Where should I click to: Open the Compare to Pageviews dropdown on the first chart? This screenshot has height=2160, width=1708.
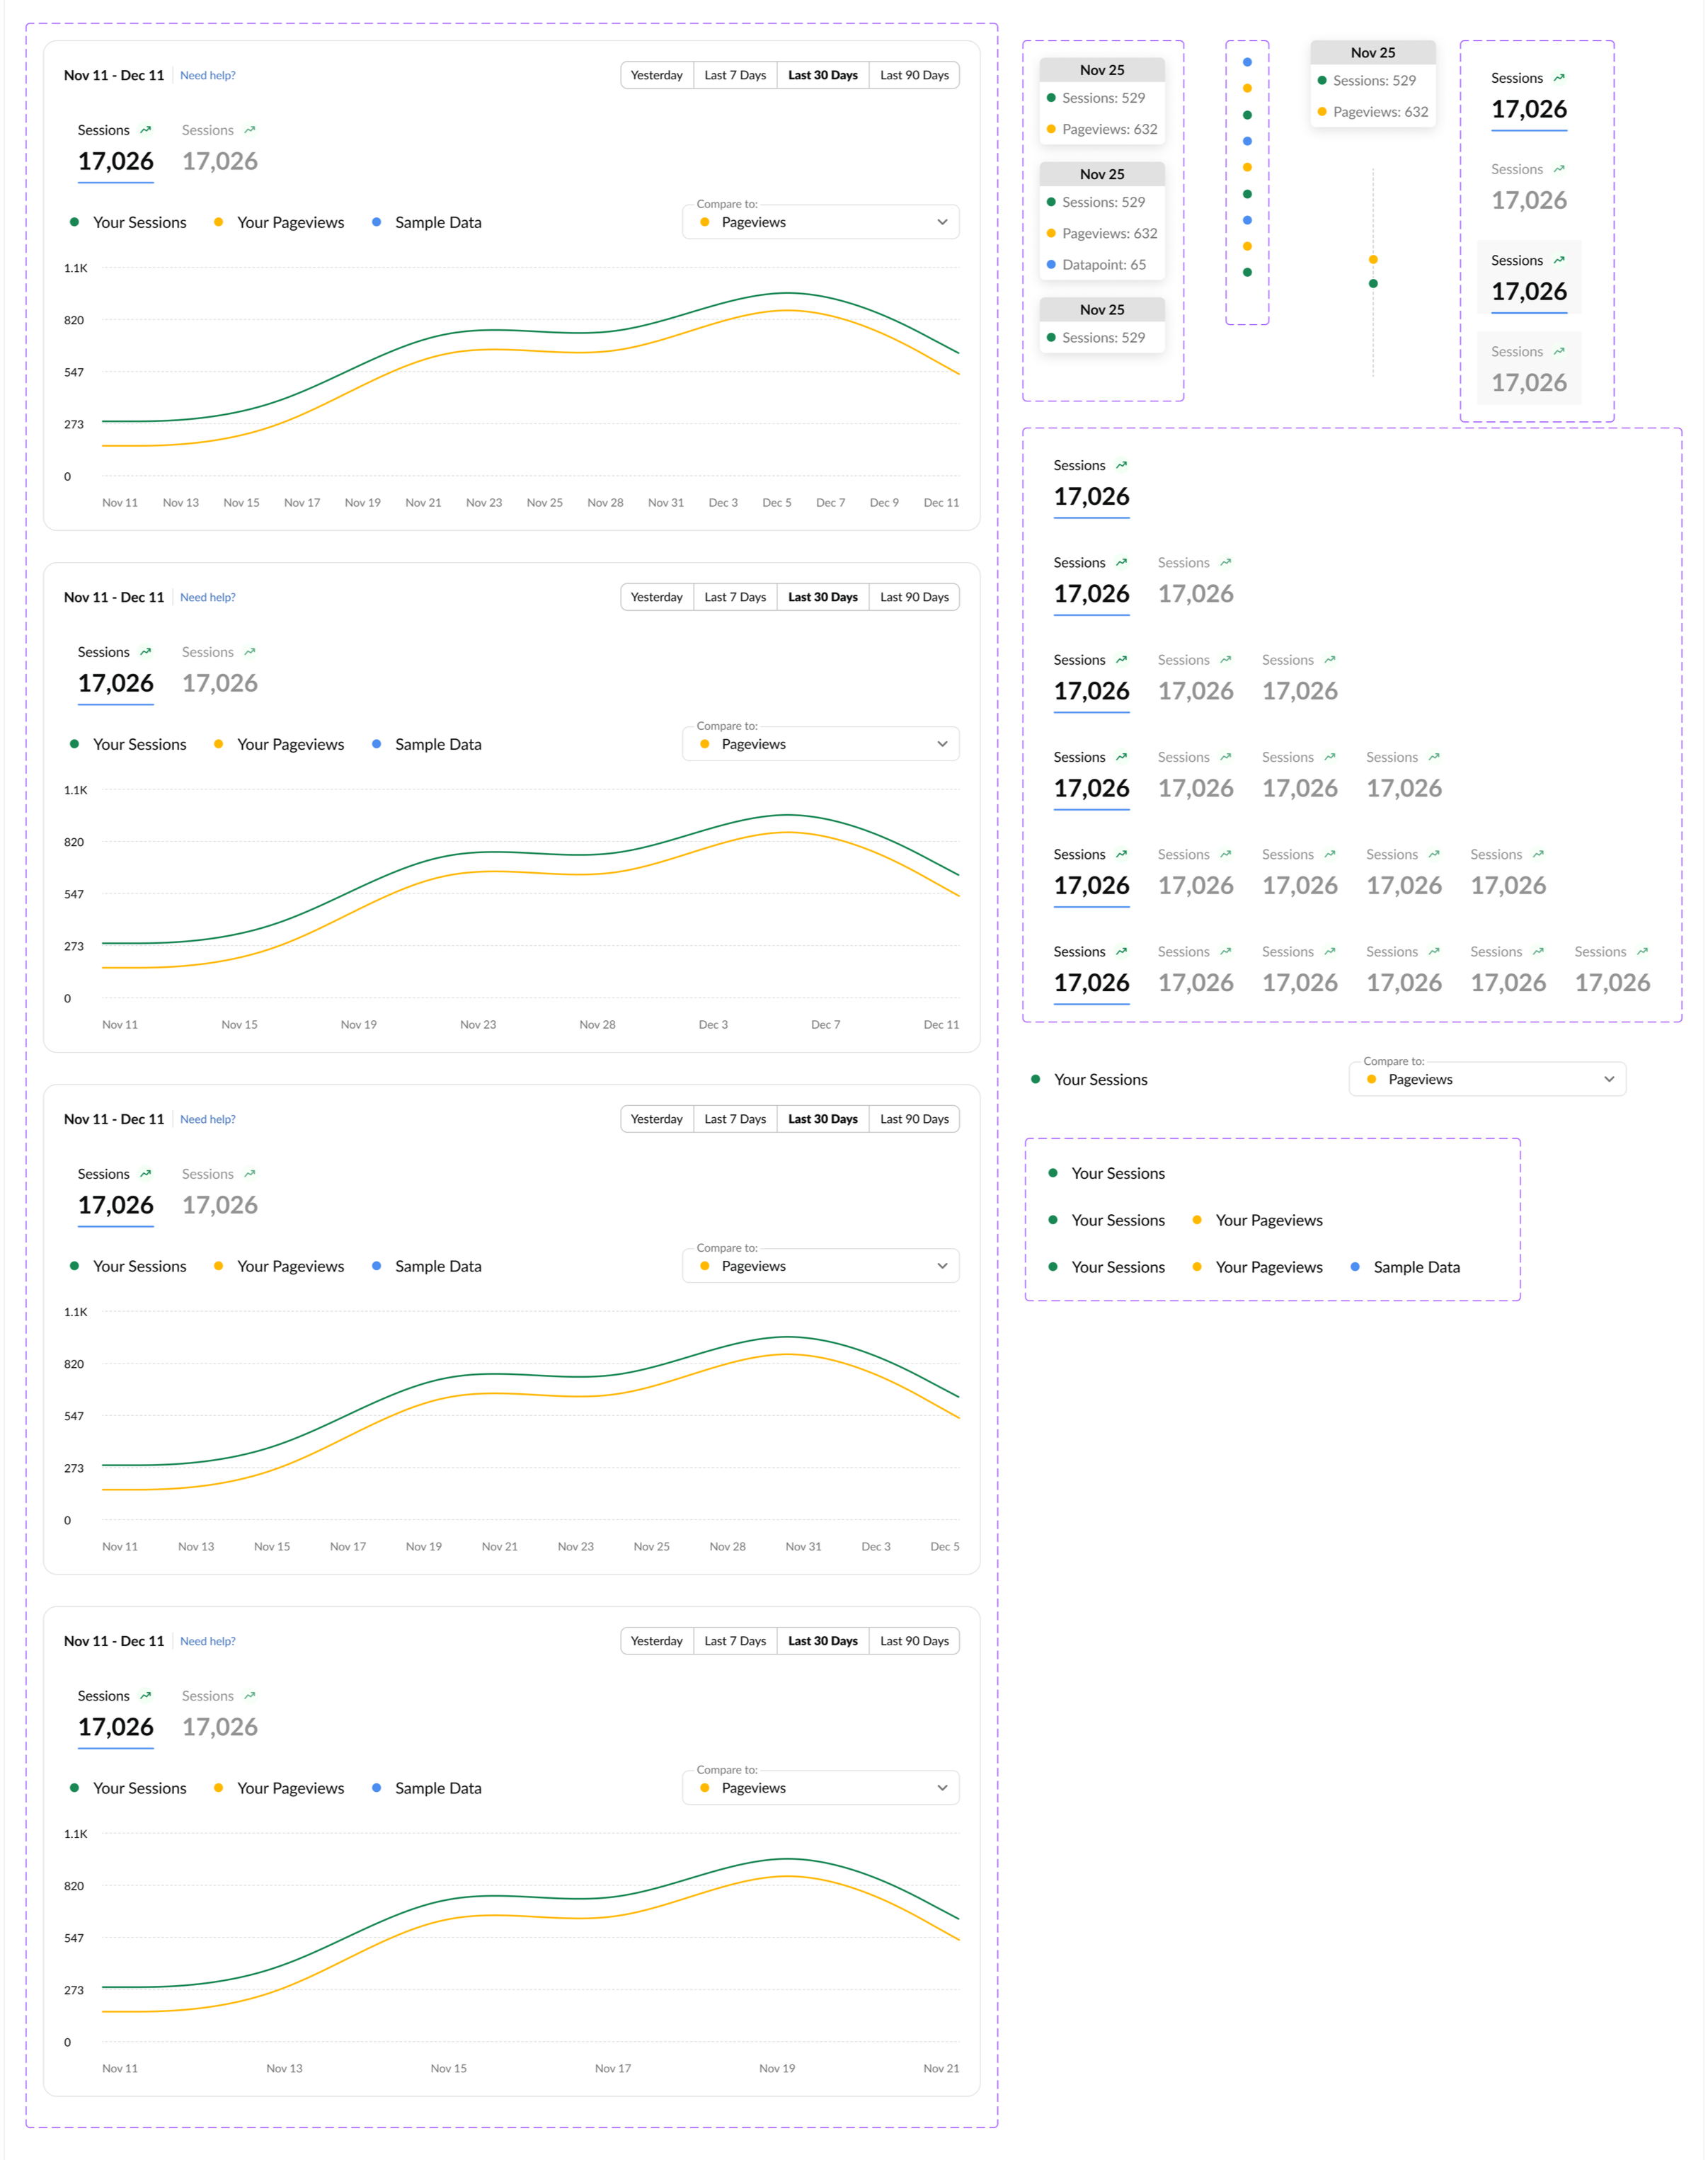point(820,221)
